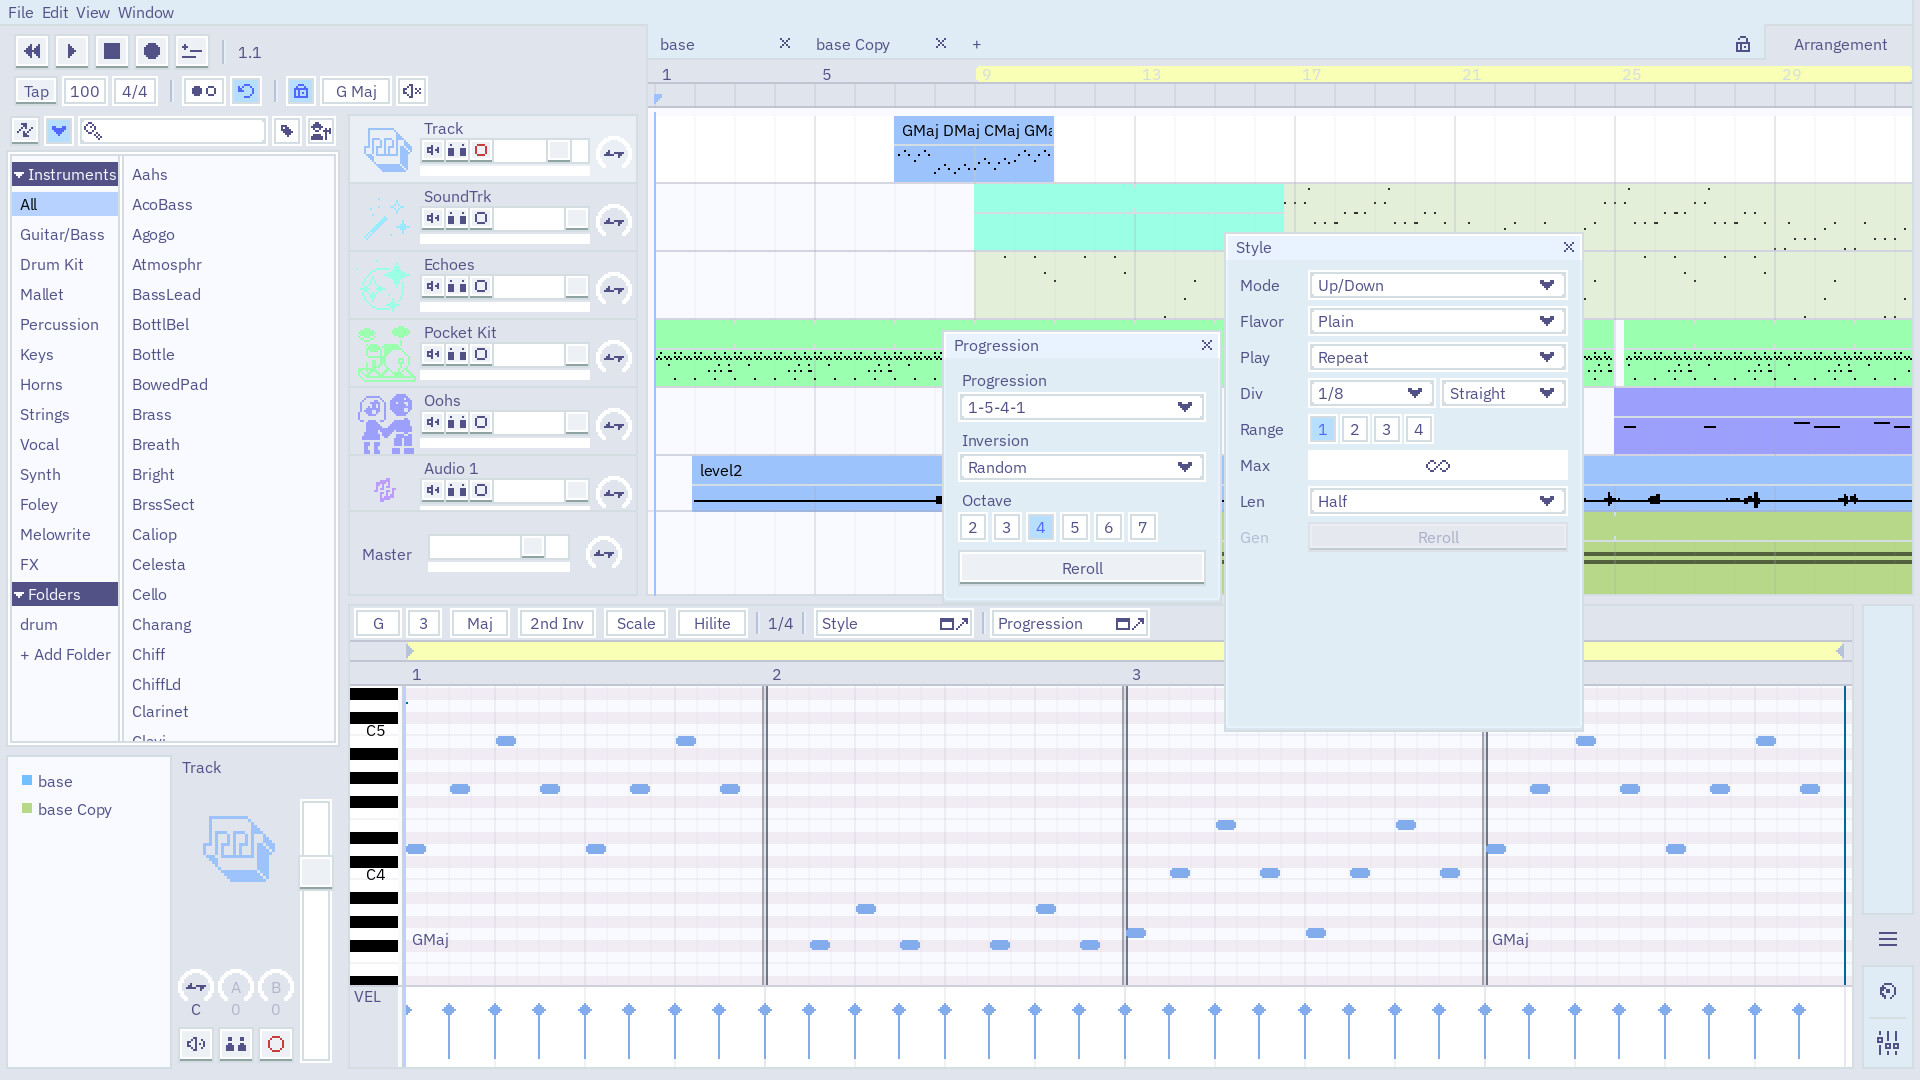
Task: Start playback with the play button
Action: (x=72, y=51)
